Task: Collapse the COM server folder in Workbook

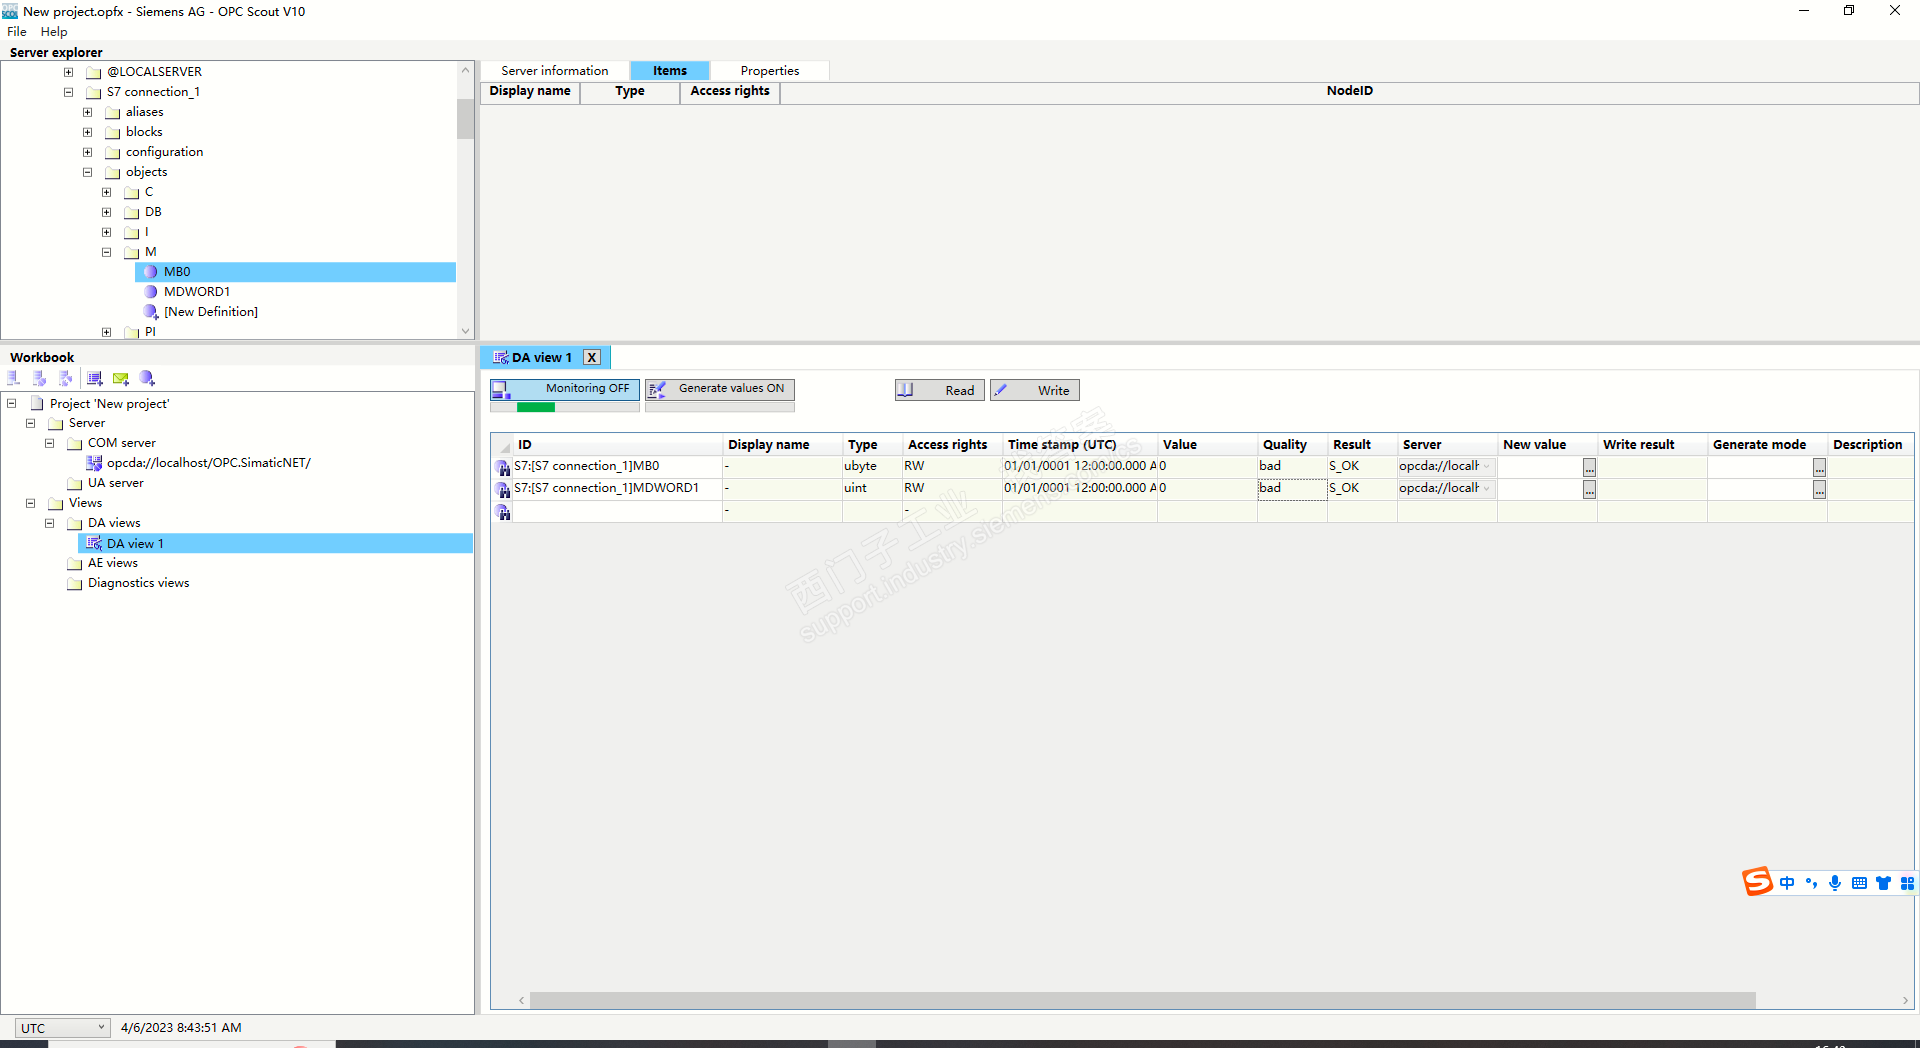Action: [x=49, y=443]
